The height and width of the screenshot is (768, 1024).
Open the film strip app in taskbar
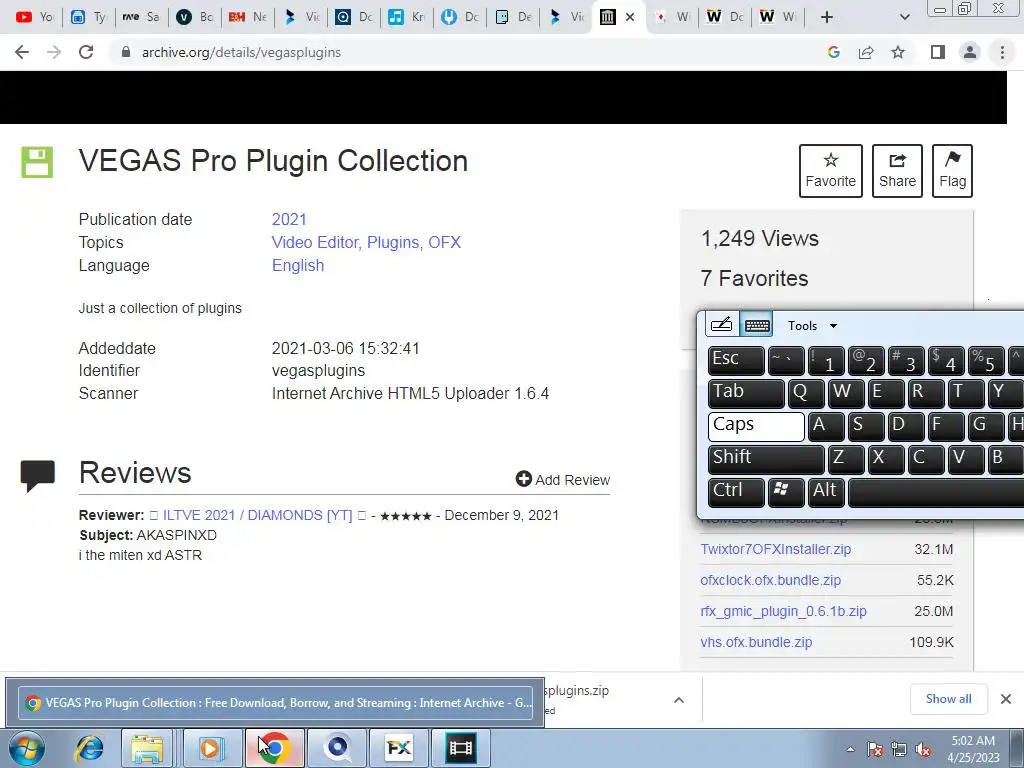tap(460, 748)
